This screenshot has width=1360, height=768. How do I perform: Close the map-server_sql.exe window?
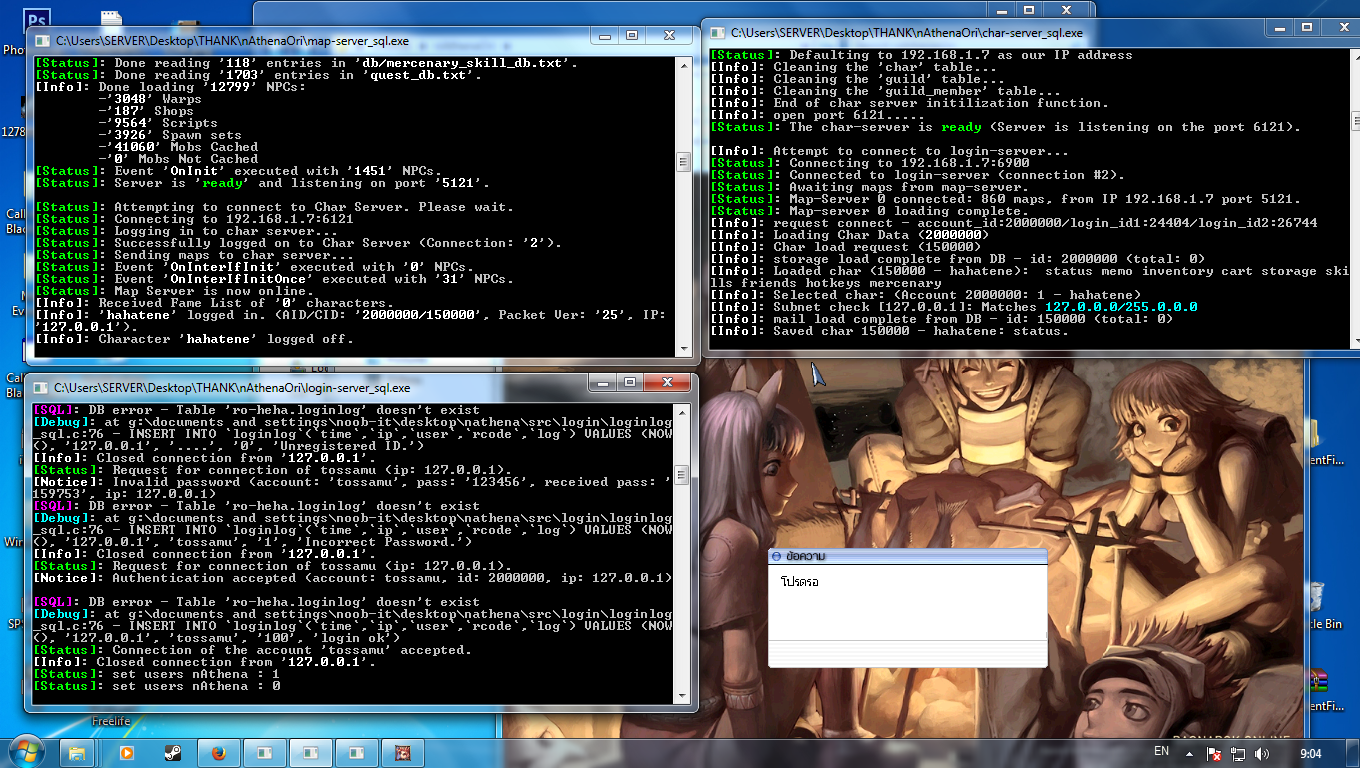pos(668,35)
